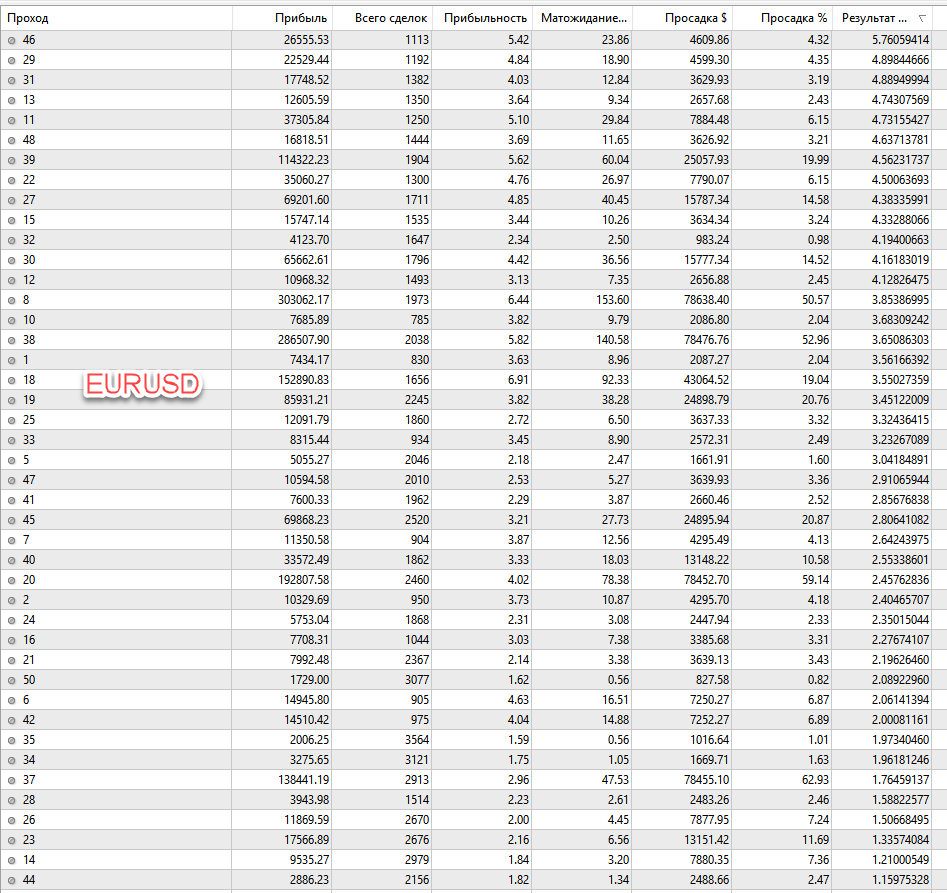Screen dimensions: 947x893
Task: Click the pass icon for row 29
Action: pos(11,60)
